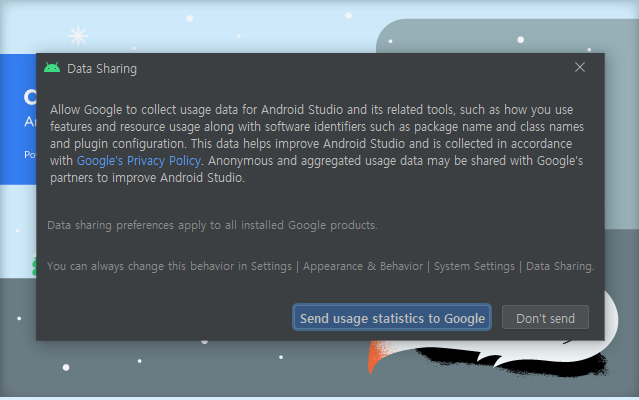This screenshot has width=639, height=400.
Task: Click the 'You can always change this behavior' settings hint
Action: point(321,266)
